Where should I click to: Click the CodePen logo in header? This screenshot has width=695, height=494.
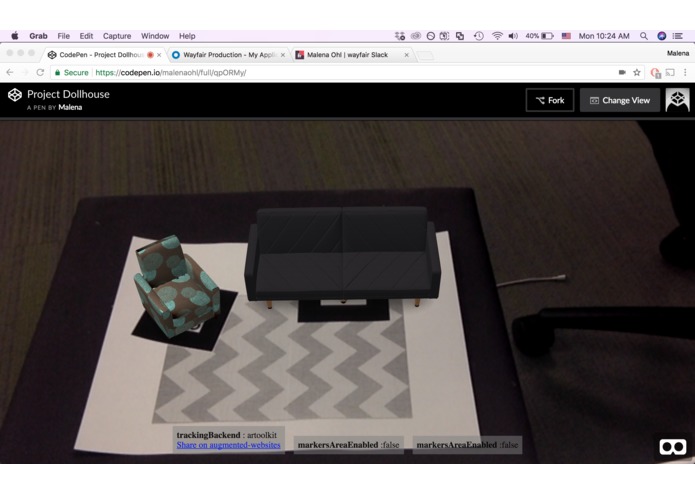[15, 94]
